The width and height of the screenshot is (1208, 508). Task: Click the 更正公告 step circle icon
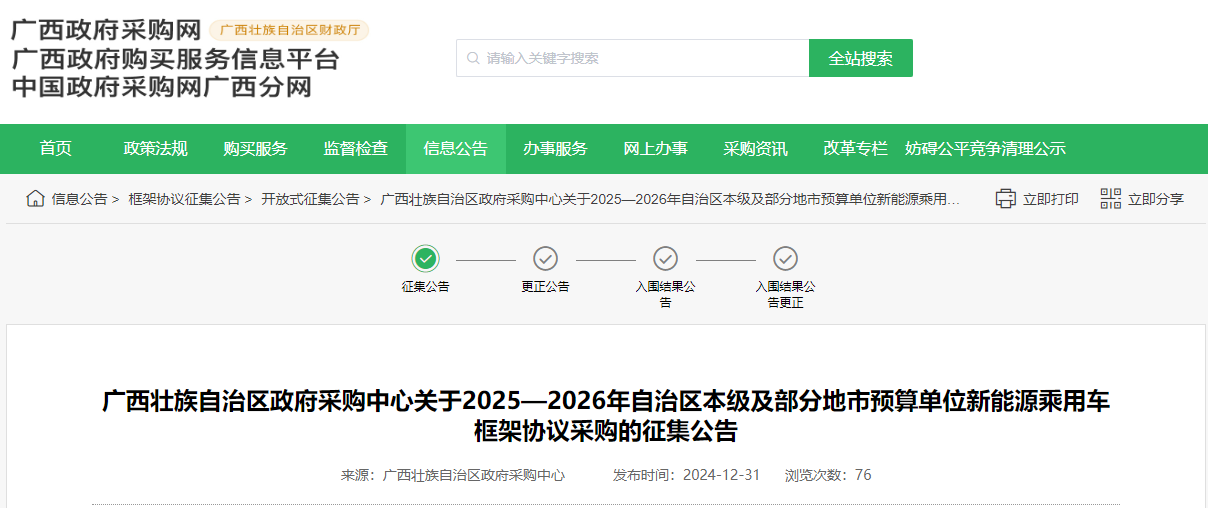(x=545, y=259)
